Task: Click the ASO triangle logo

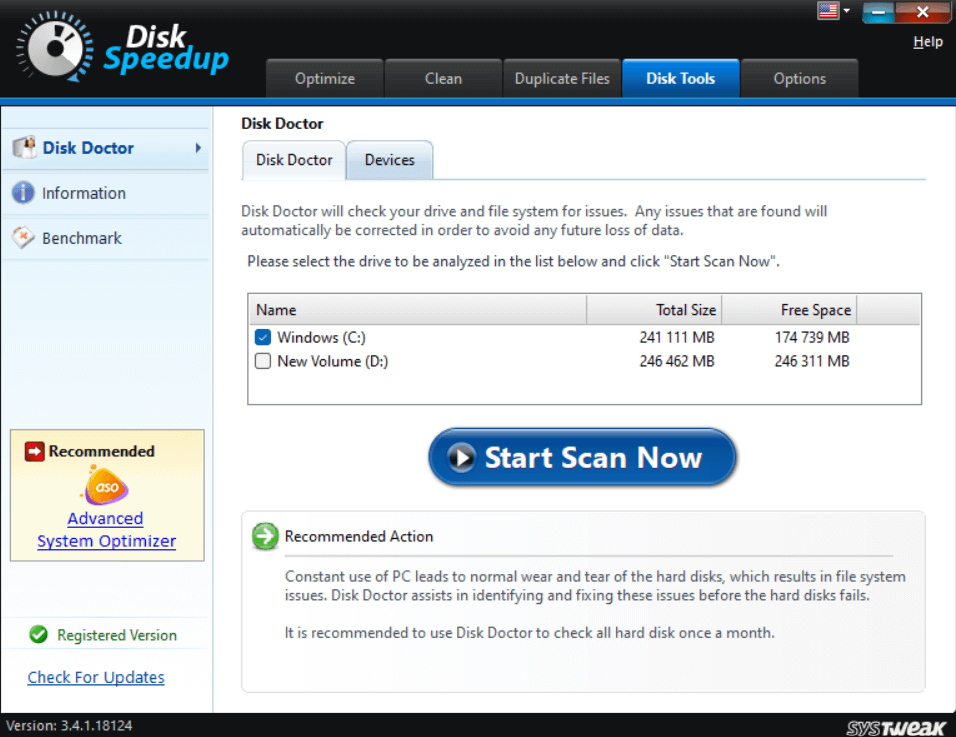Action: click(x=104, y=487)
